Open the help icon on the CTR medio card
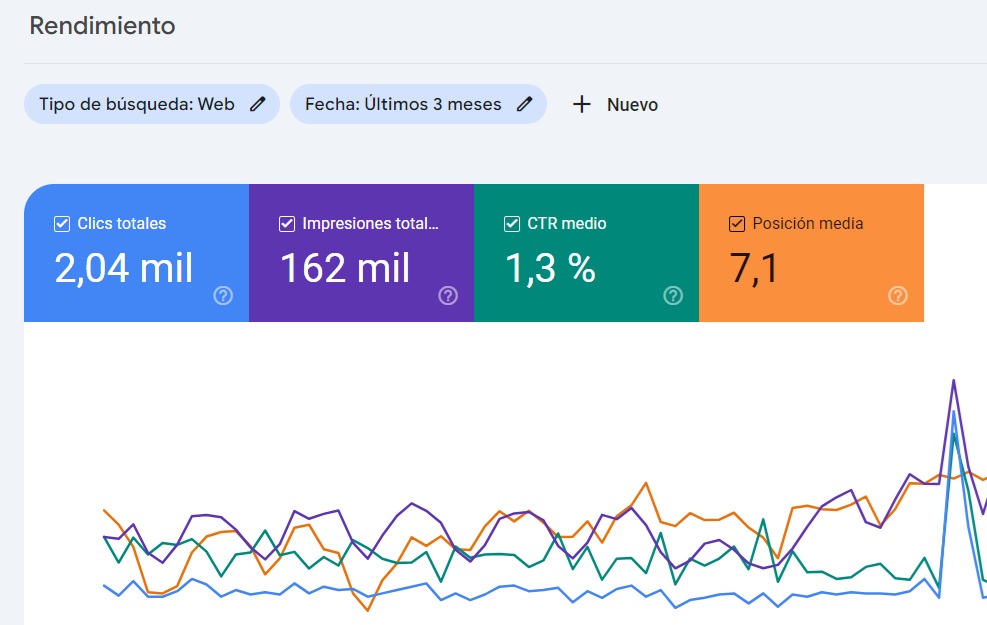Screen dimensions: 987x625 click(673, 295)
